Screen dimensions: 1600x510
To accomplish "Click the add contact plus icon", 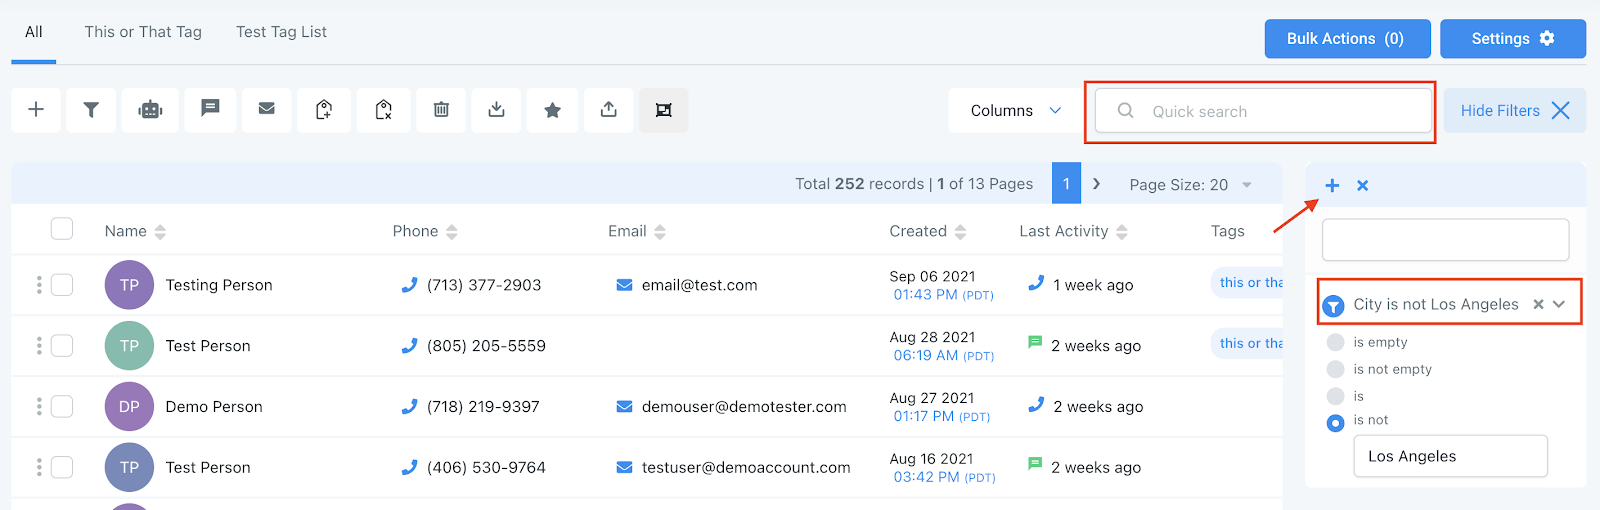I will point(36,110).
